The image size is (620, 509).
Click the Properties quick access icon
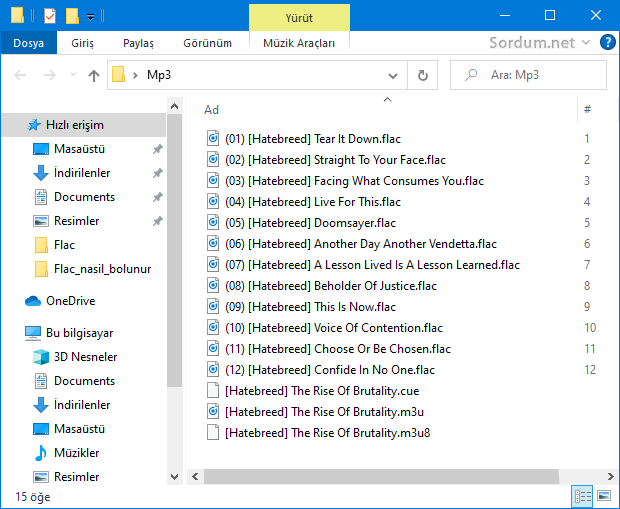pyautogui.click(x=50, y=16)
